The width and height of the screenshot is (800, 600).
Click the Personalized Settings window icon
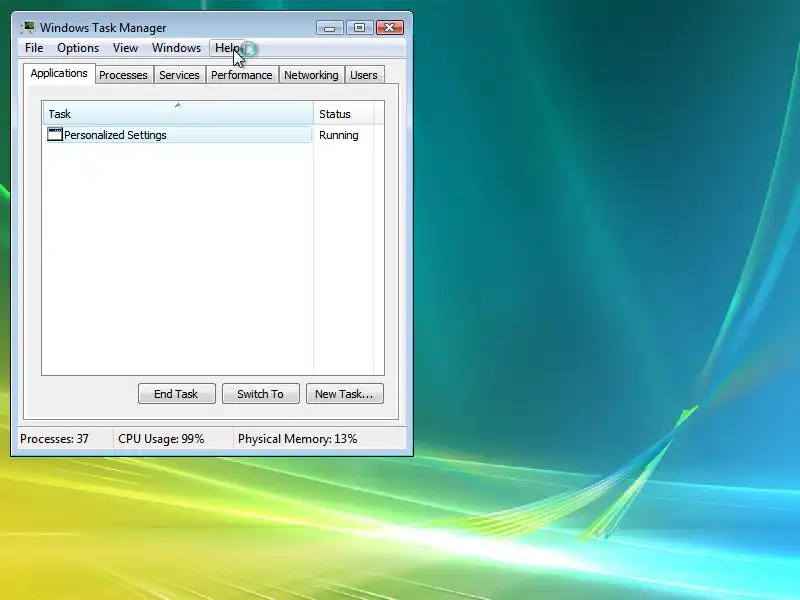click(x=55, y=135)
